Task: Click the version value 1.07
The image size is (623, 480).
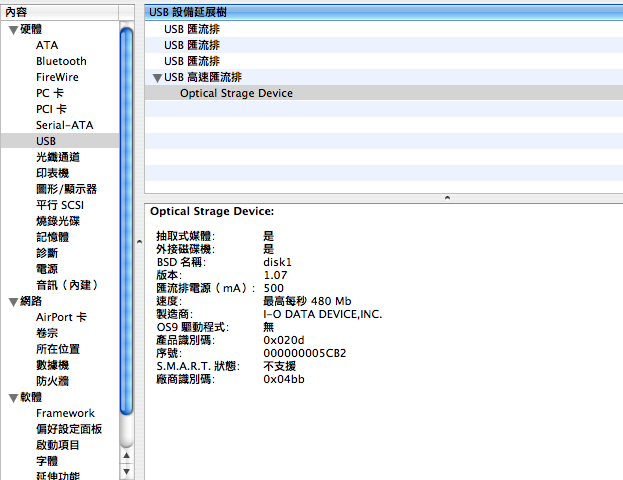Action: tap(275, 275)
